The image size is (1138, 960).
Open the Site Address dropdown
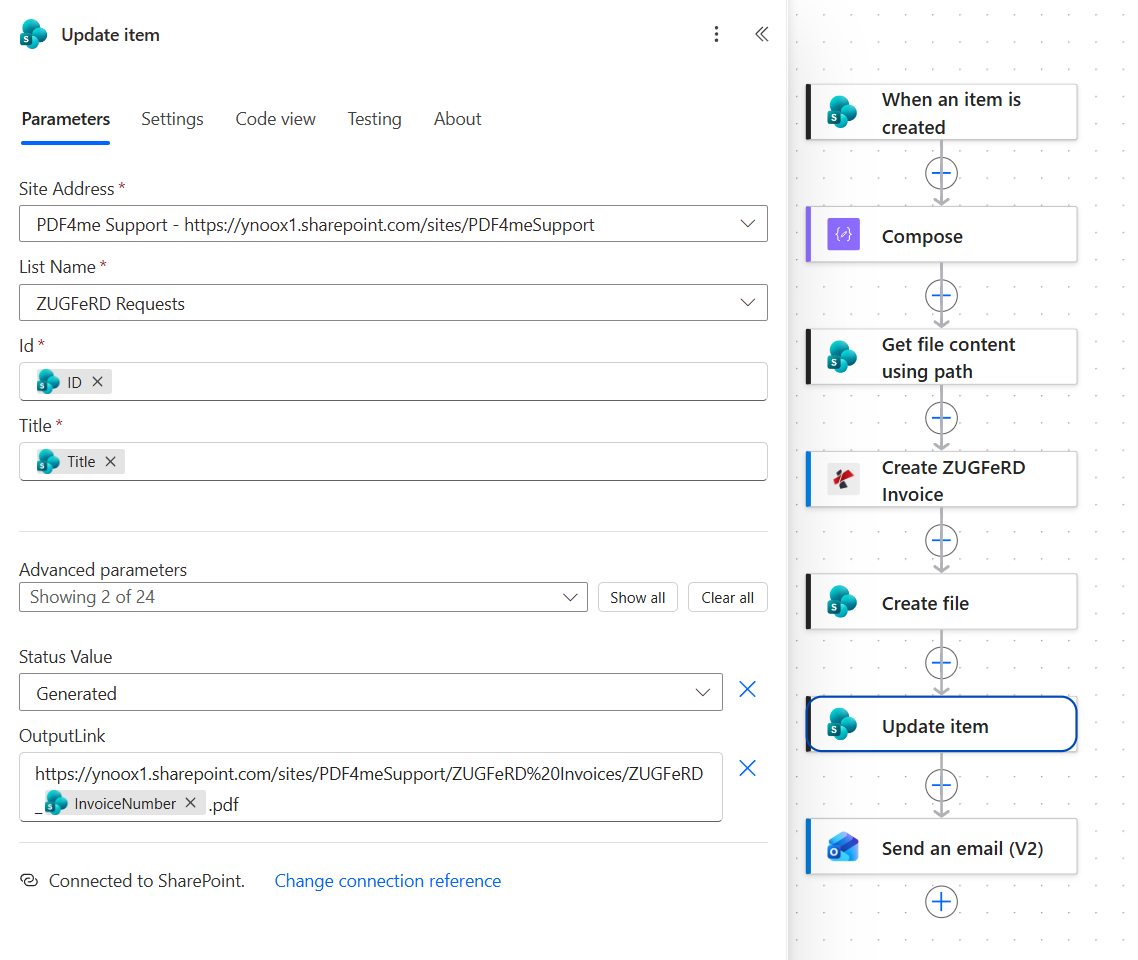(393, 224)
